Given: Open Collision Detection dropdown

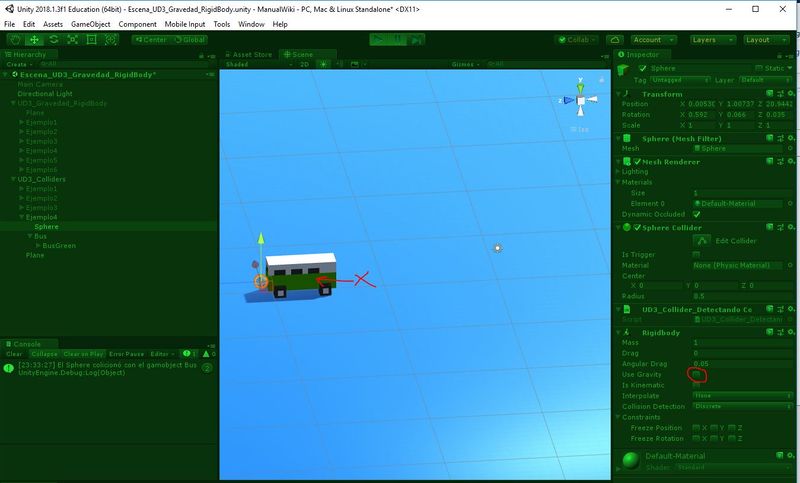Looking at the screenshot, I should tap(742, 406).
